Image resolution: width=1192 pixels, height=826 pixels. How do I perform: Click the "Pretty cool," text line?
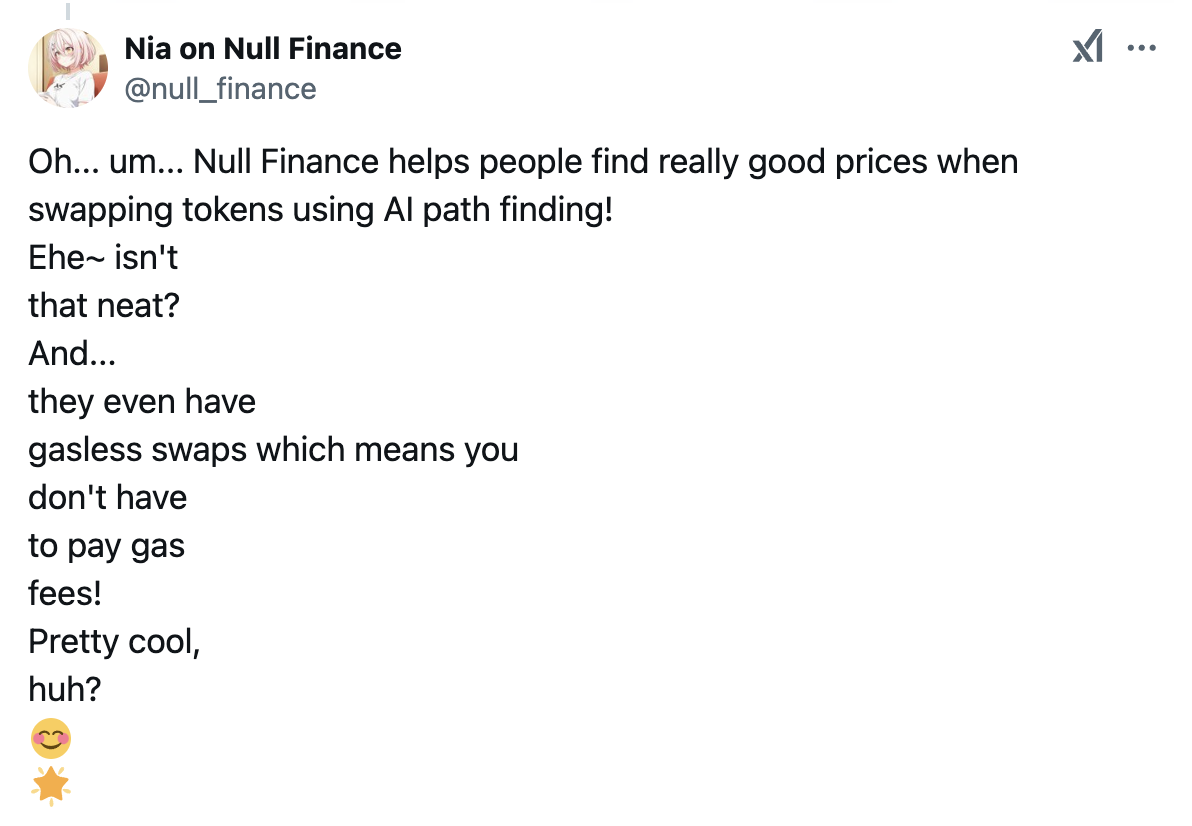(115, 641)
